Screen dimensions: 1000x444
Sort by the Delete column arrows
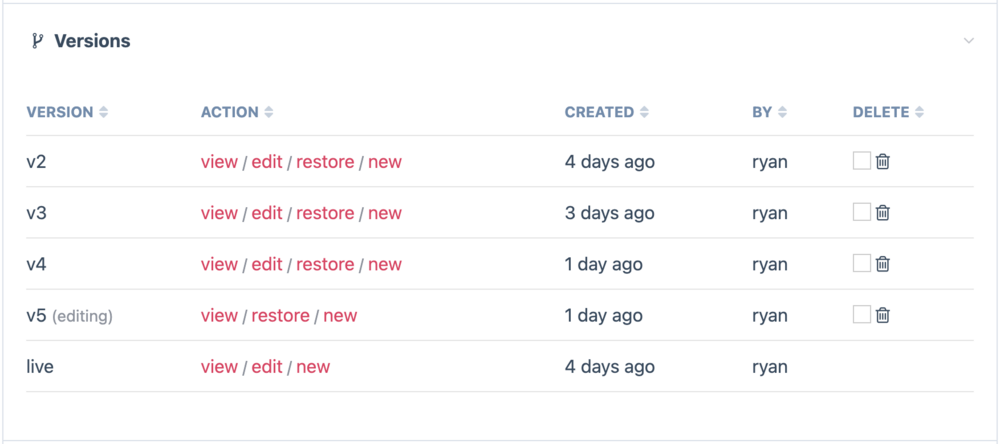click(x=919, y=113)
